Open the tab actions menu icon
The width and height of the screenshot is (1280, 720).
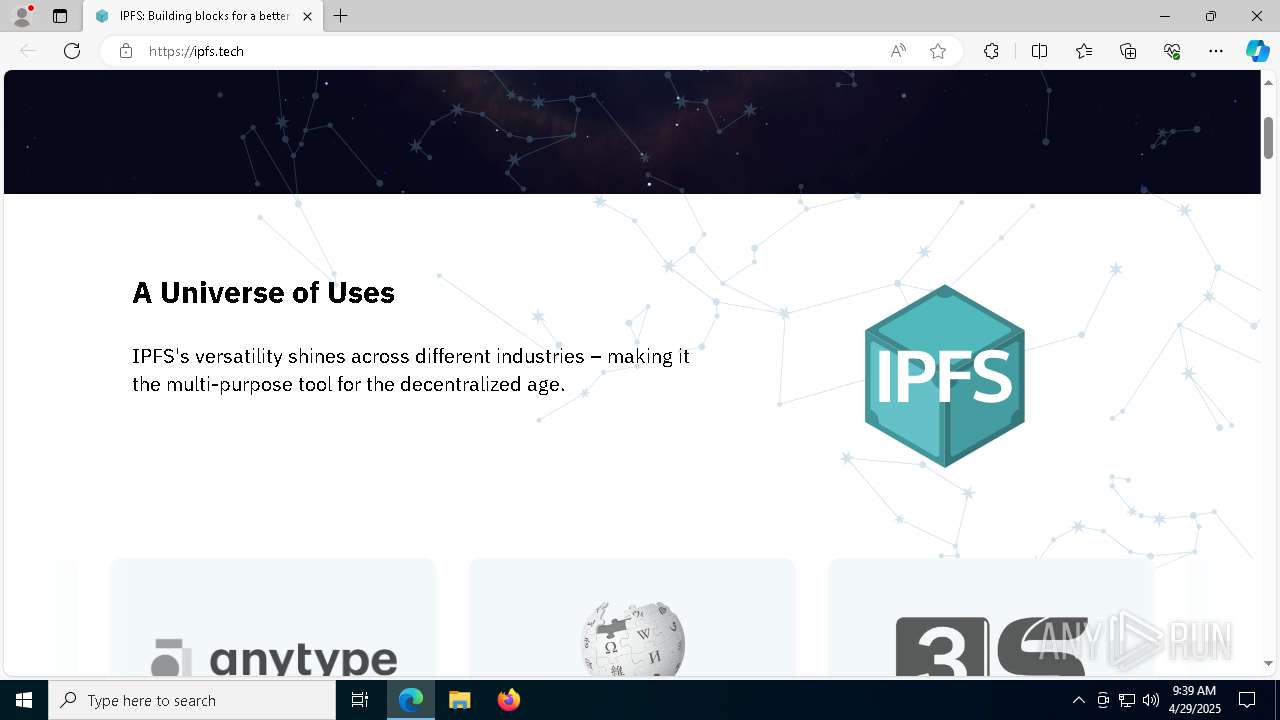[x=60, y=16]
